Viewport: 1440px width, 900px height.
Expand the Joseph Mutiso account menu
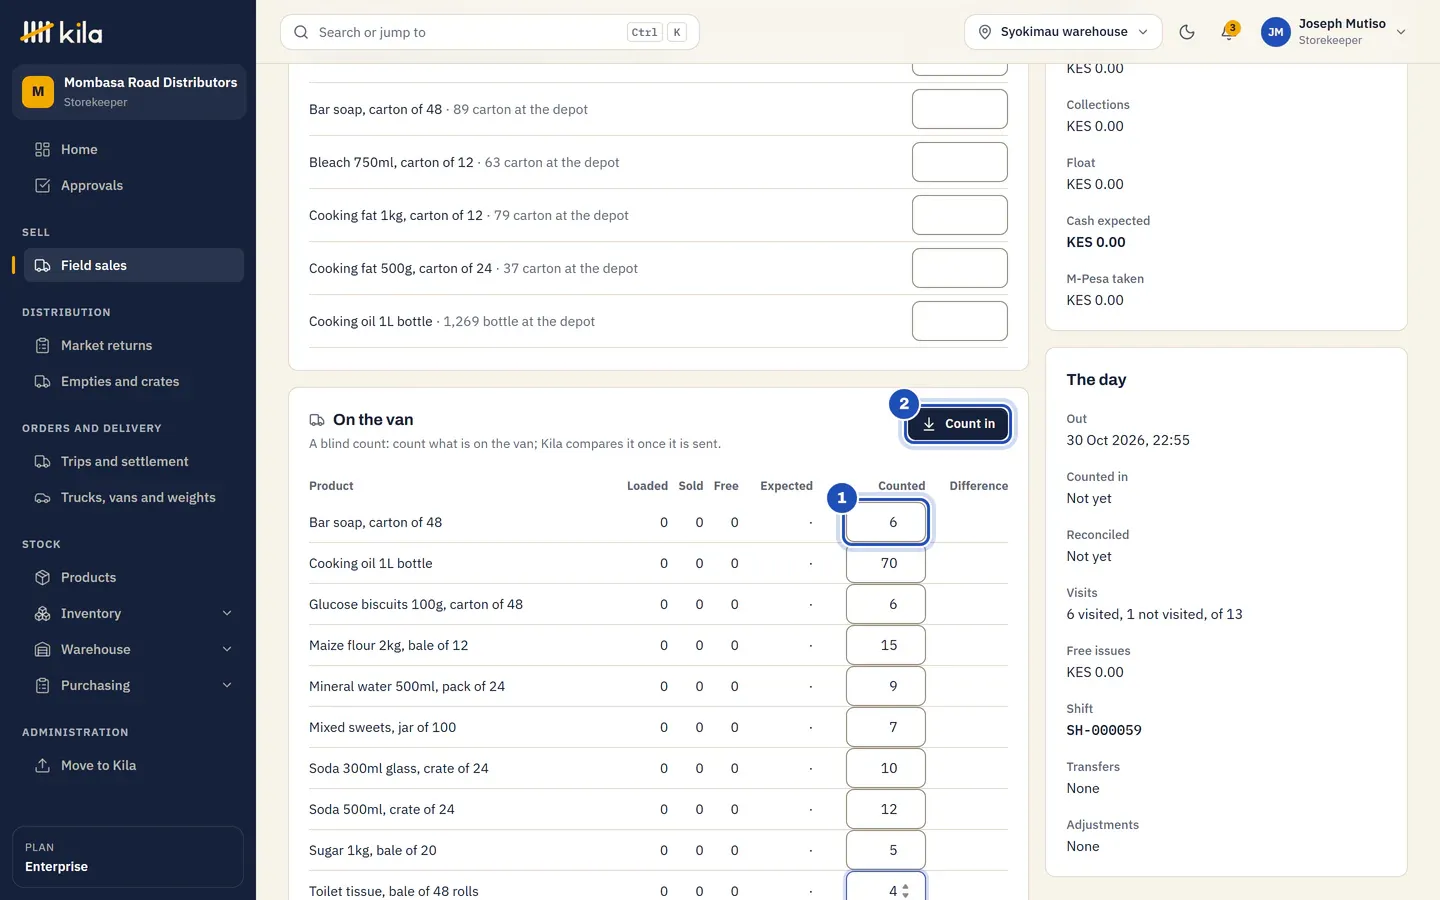(x=1334, y=32)
